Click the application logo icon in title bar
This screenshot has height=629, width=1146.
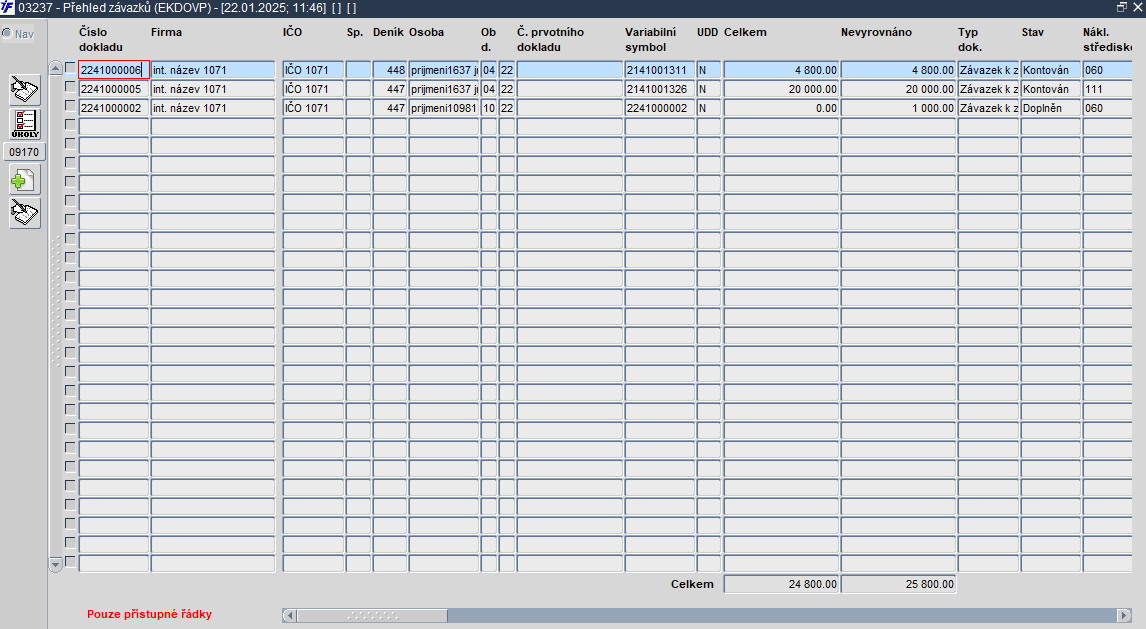[x=7, y=7]
